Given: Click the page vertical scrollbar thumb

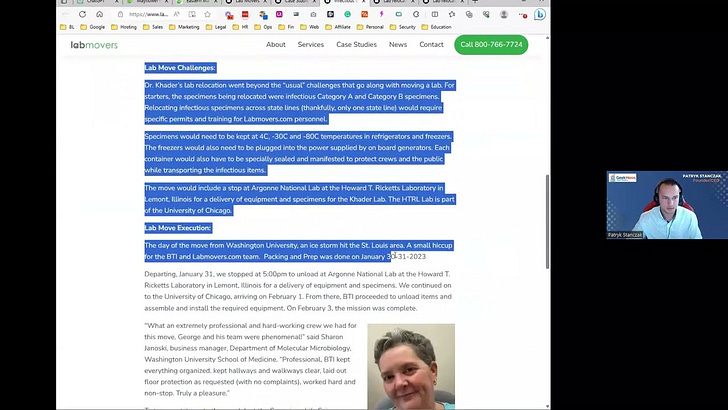Looking at the screenshot, I should pyautogui.click(x=547, y=221).
